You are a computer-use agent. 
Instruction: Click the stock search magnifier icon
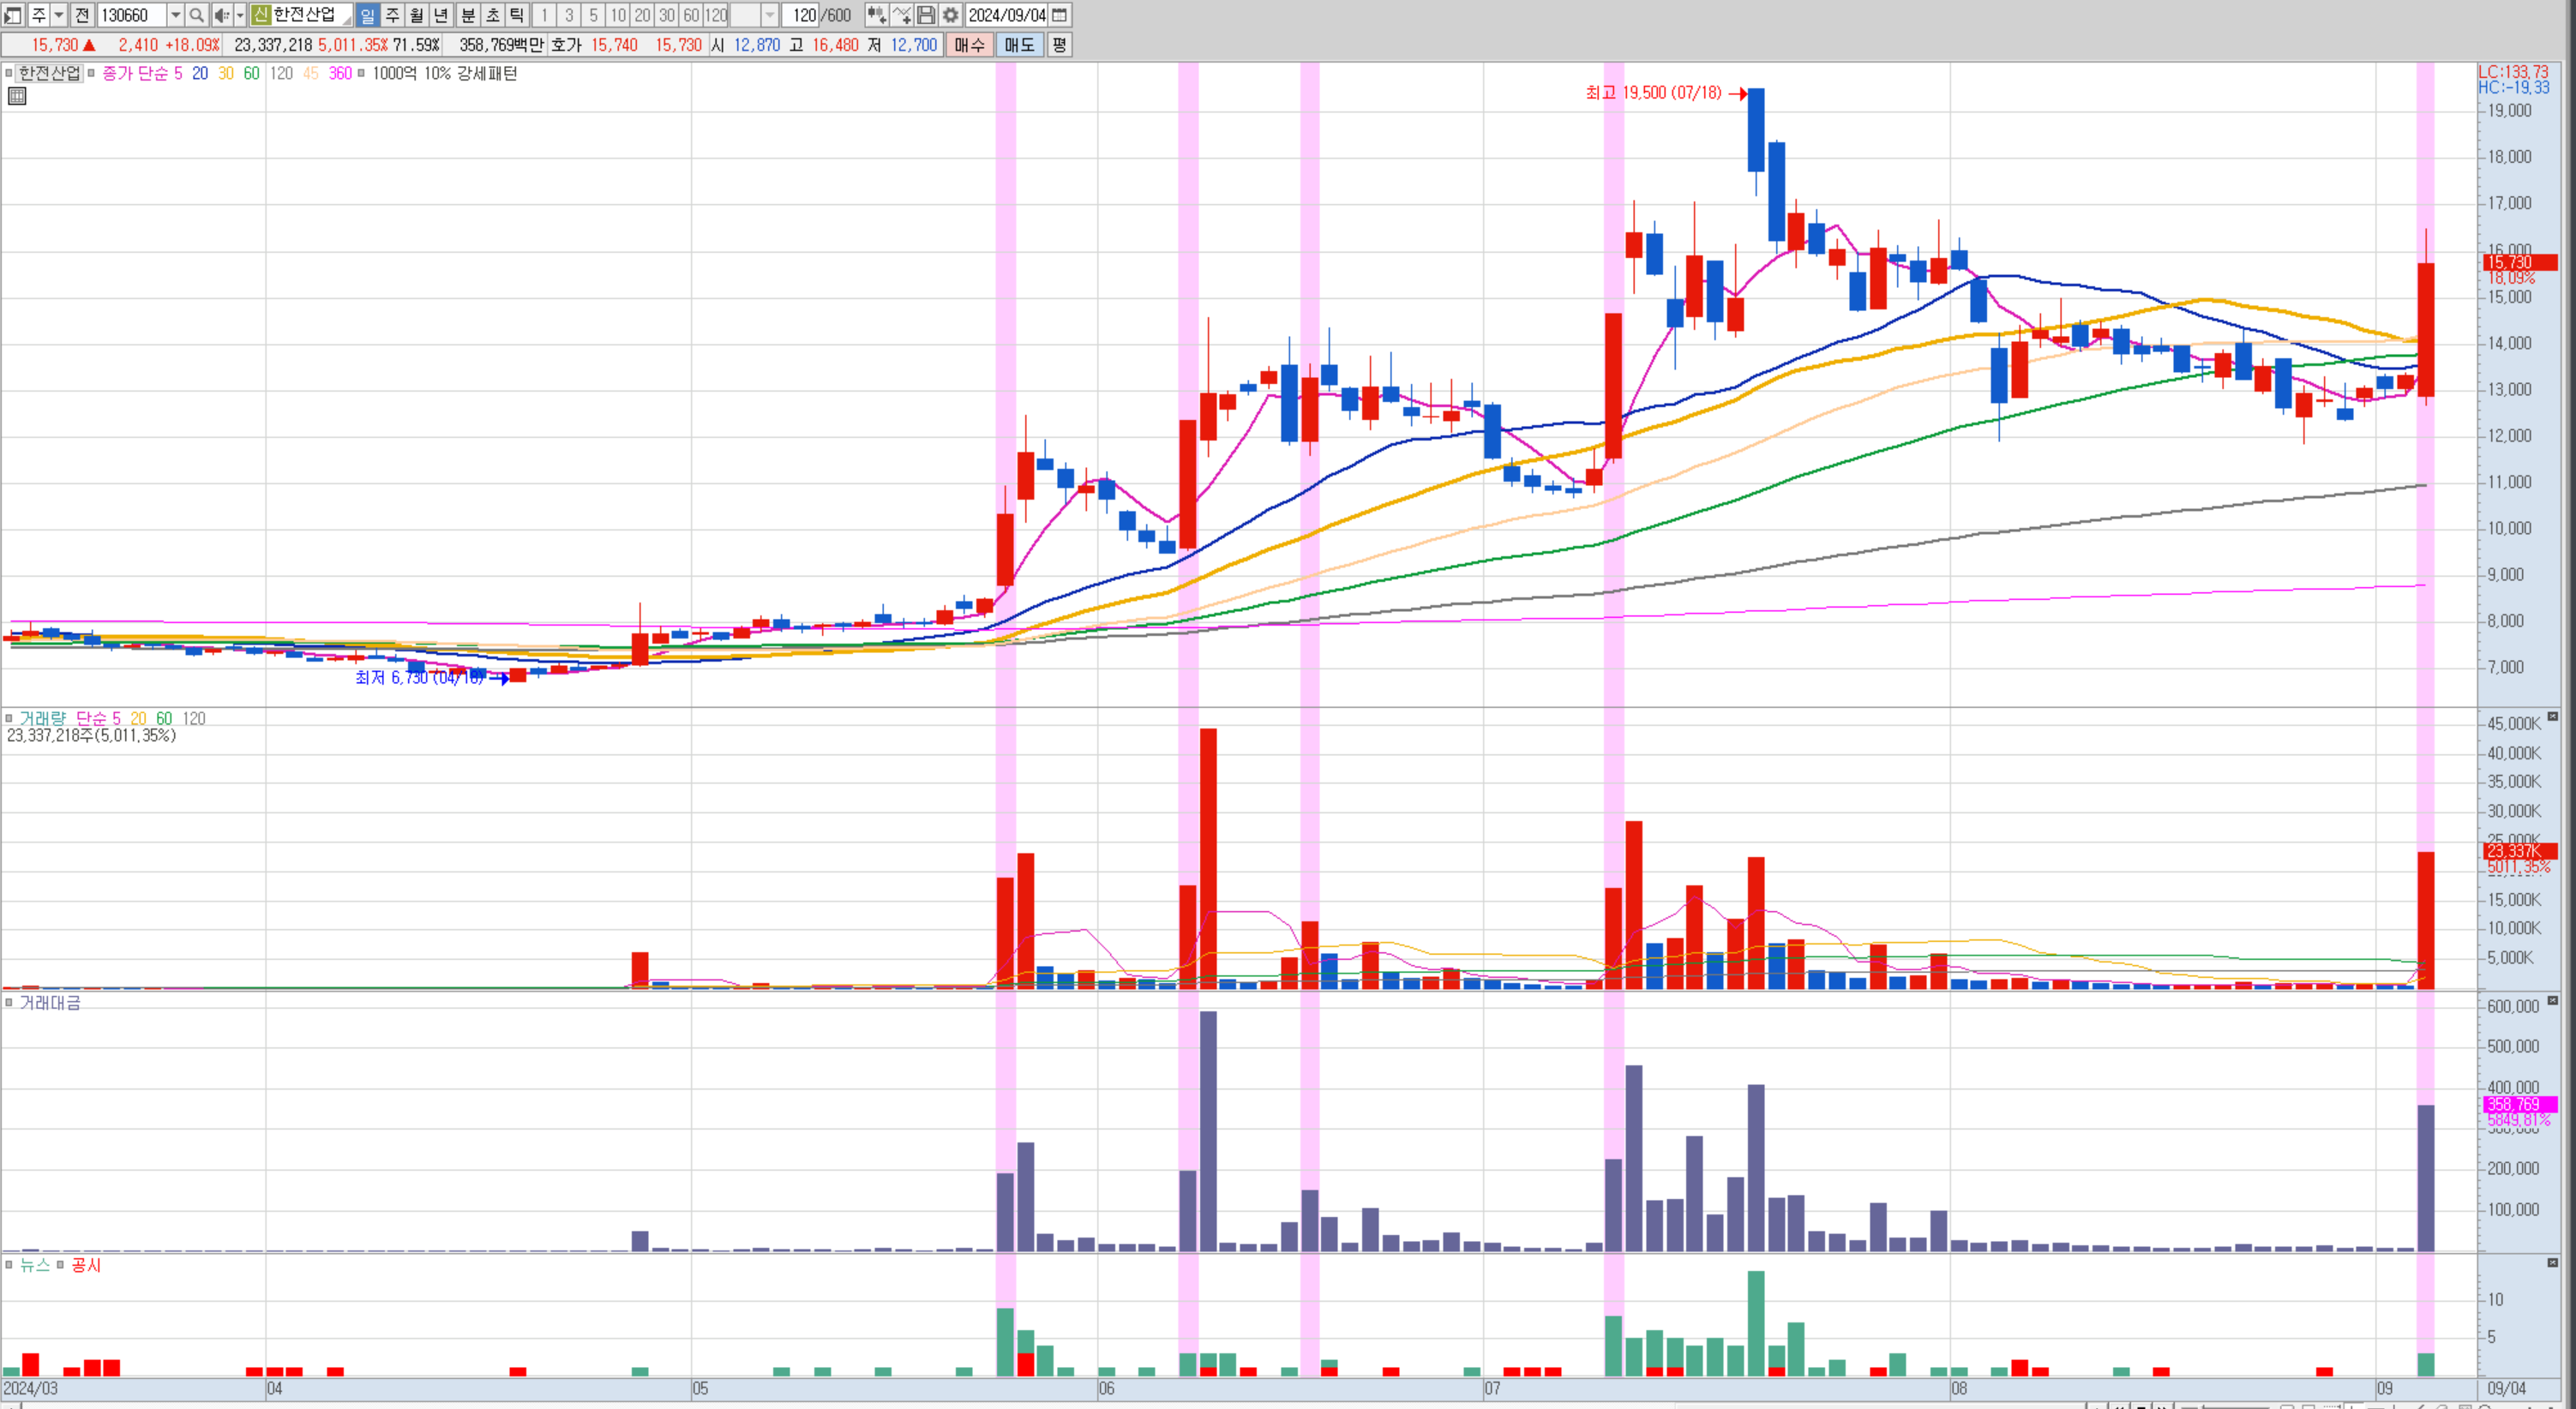[197, 15]
